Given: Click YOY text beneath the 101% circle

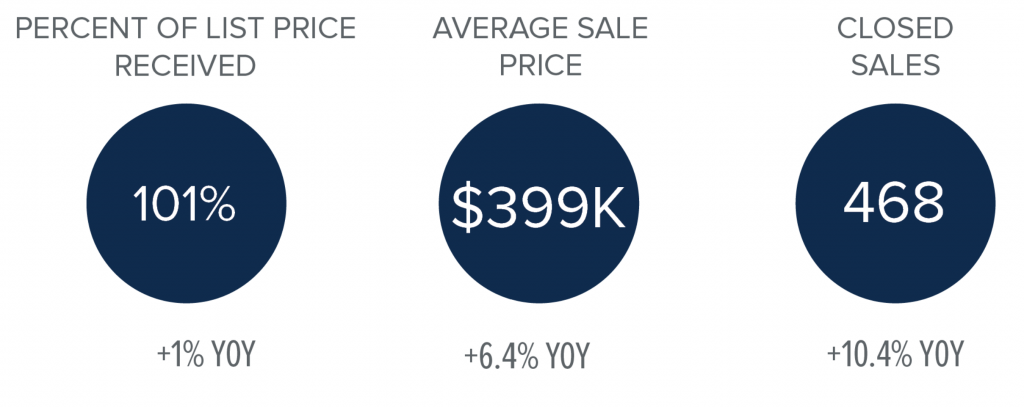Looking at the screenshot, I should click(232, 354).
